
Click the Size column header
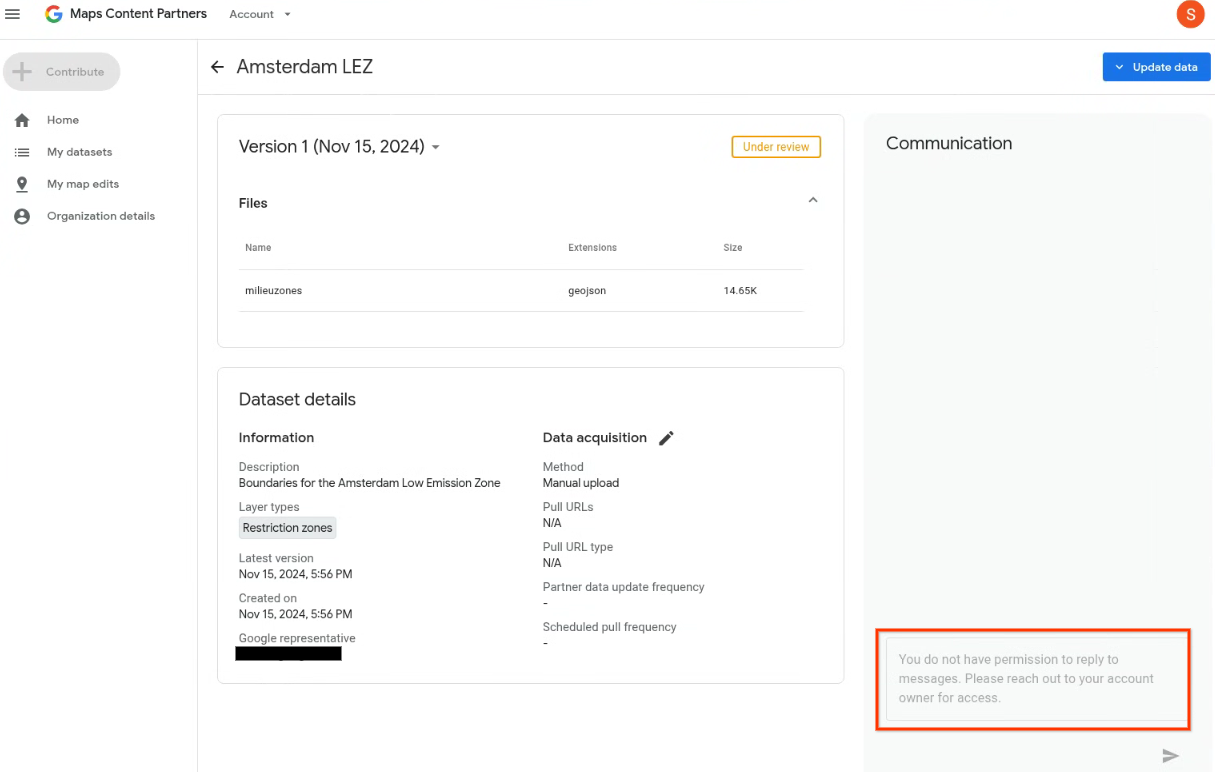click(x=733, y=247)
